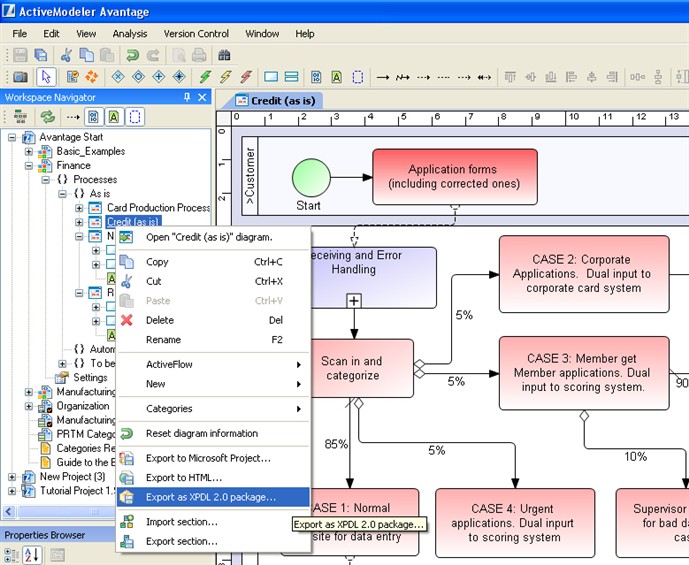Open the Categories submenu
Viewport: 689px width, 565px height.
click(214, 409)
